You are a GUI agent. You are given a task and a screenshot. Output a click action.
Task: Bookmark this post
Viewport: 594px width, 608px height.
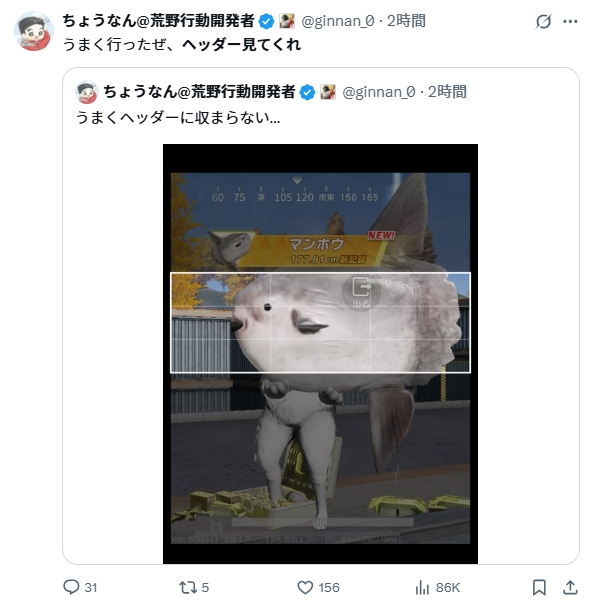pyautogui.click(x=539, y=587)
